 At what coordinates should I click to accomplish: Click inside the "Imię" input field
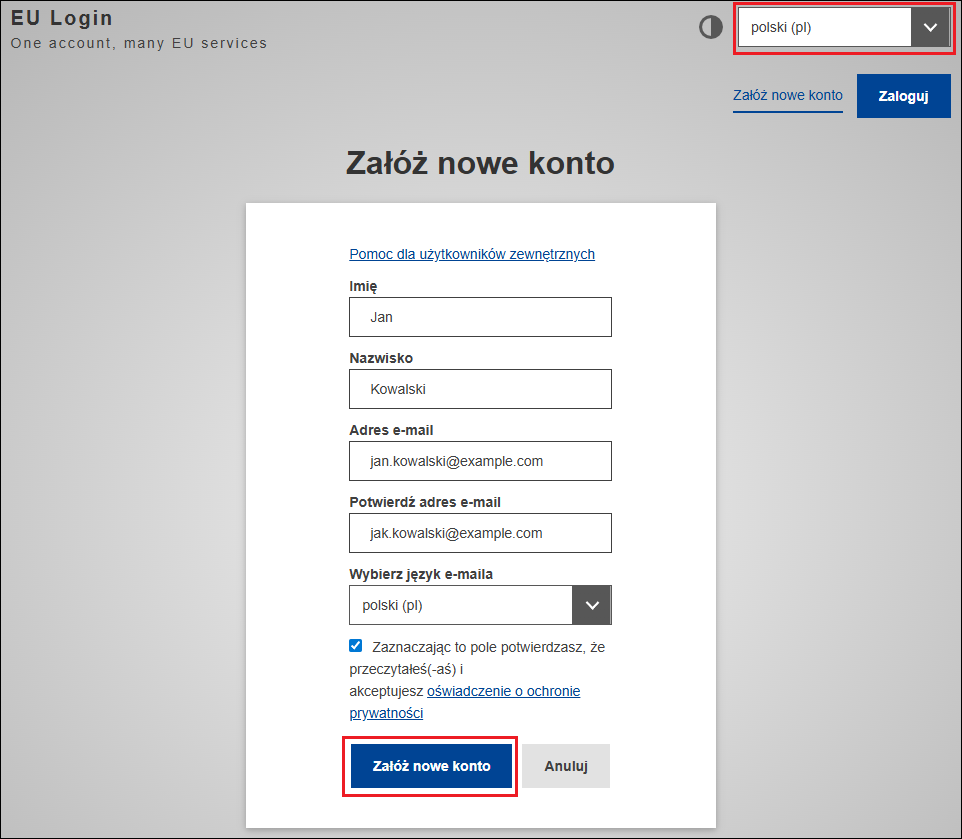coord(480,317)
